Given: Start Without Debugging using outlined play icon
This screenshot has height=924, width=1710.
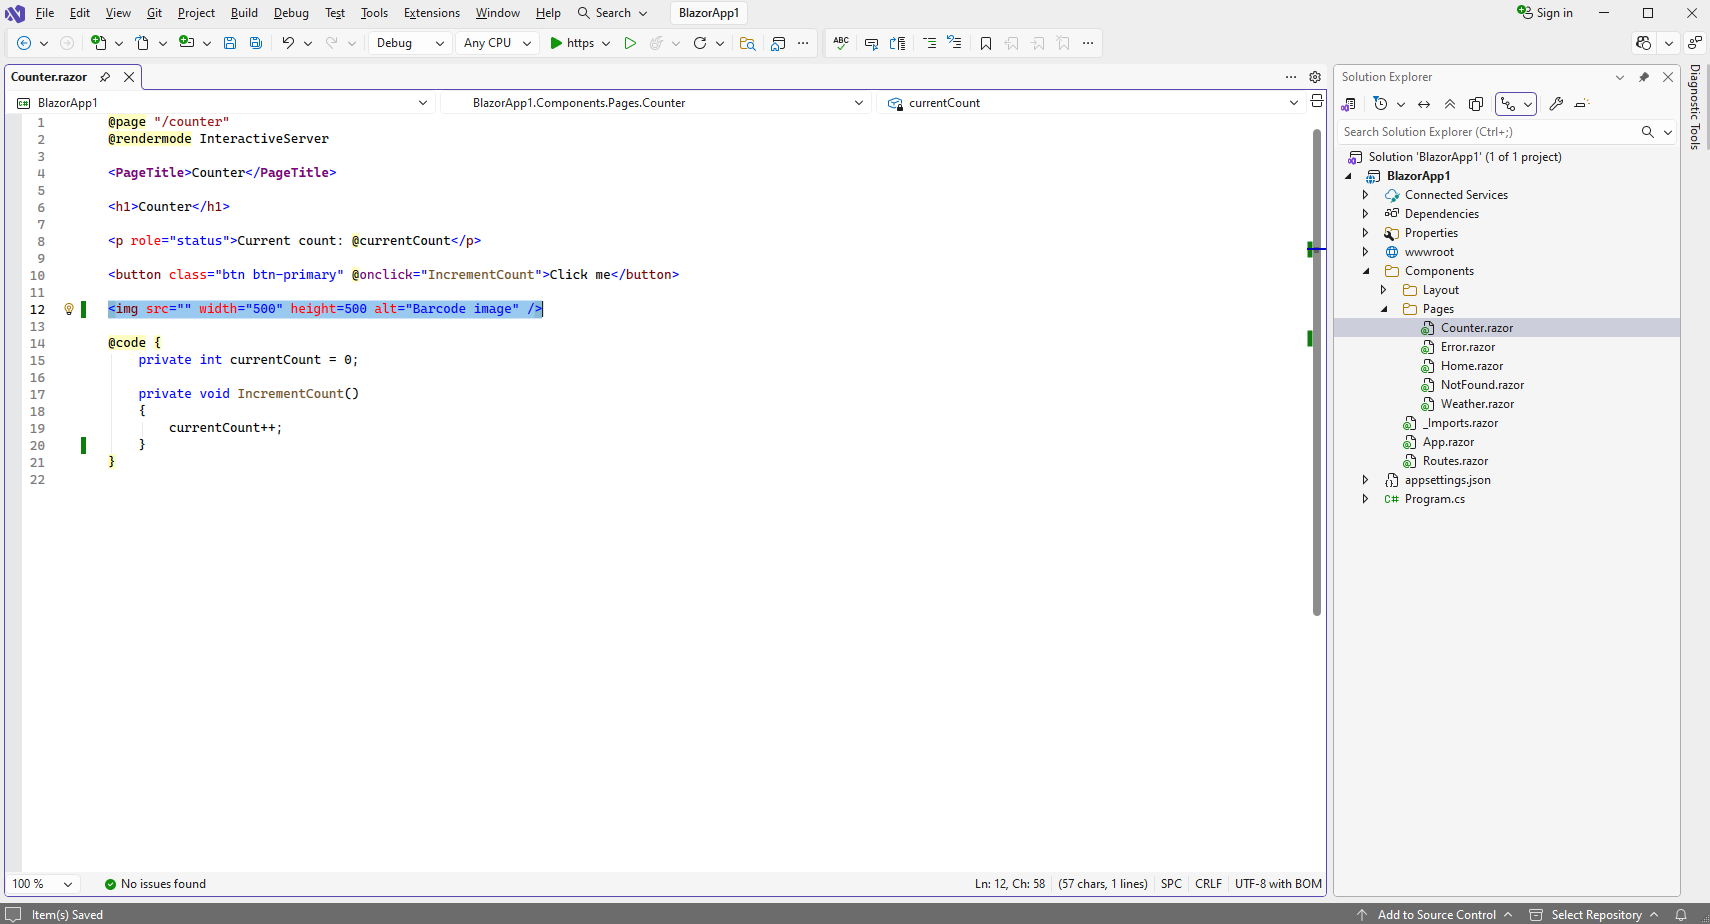Looking at the screenshot, I should click(630, 43).
